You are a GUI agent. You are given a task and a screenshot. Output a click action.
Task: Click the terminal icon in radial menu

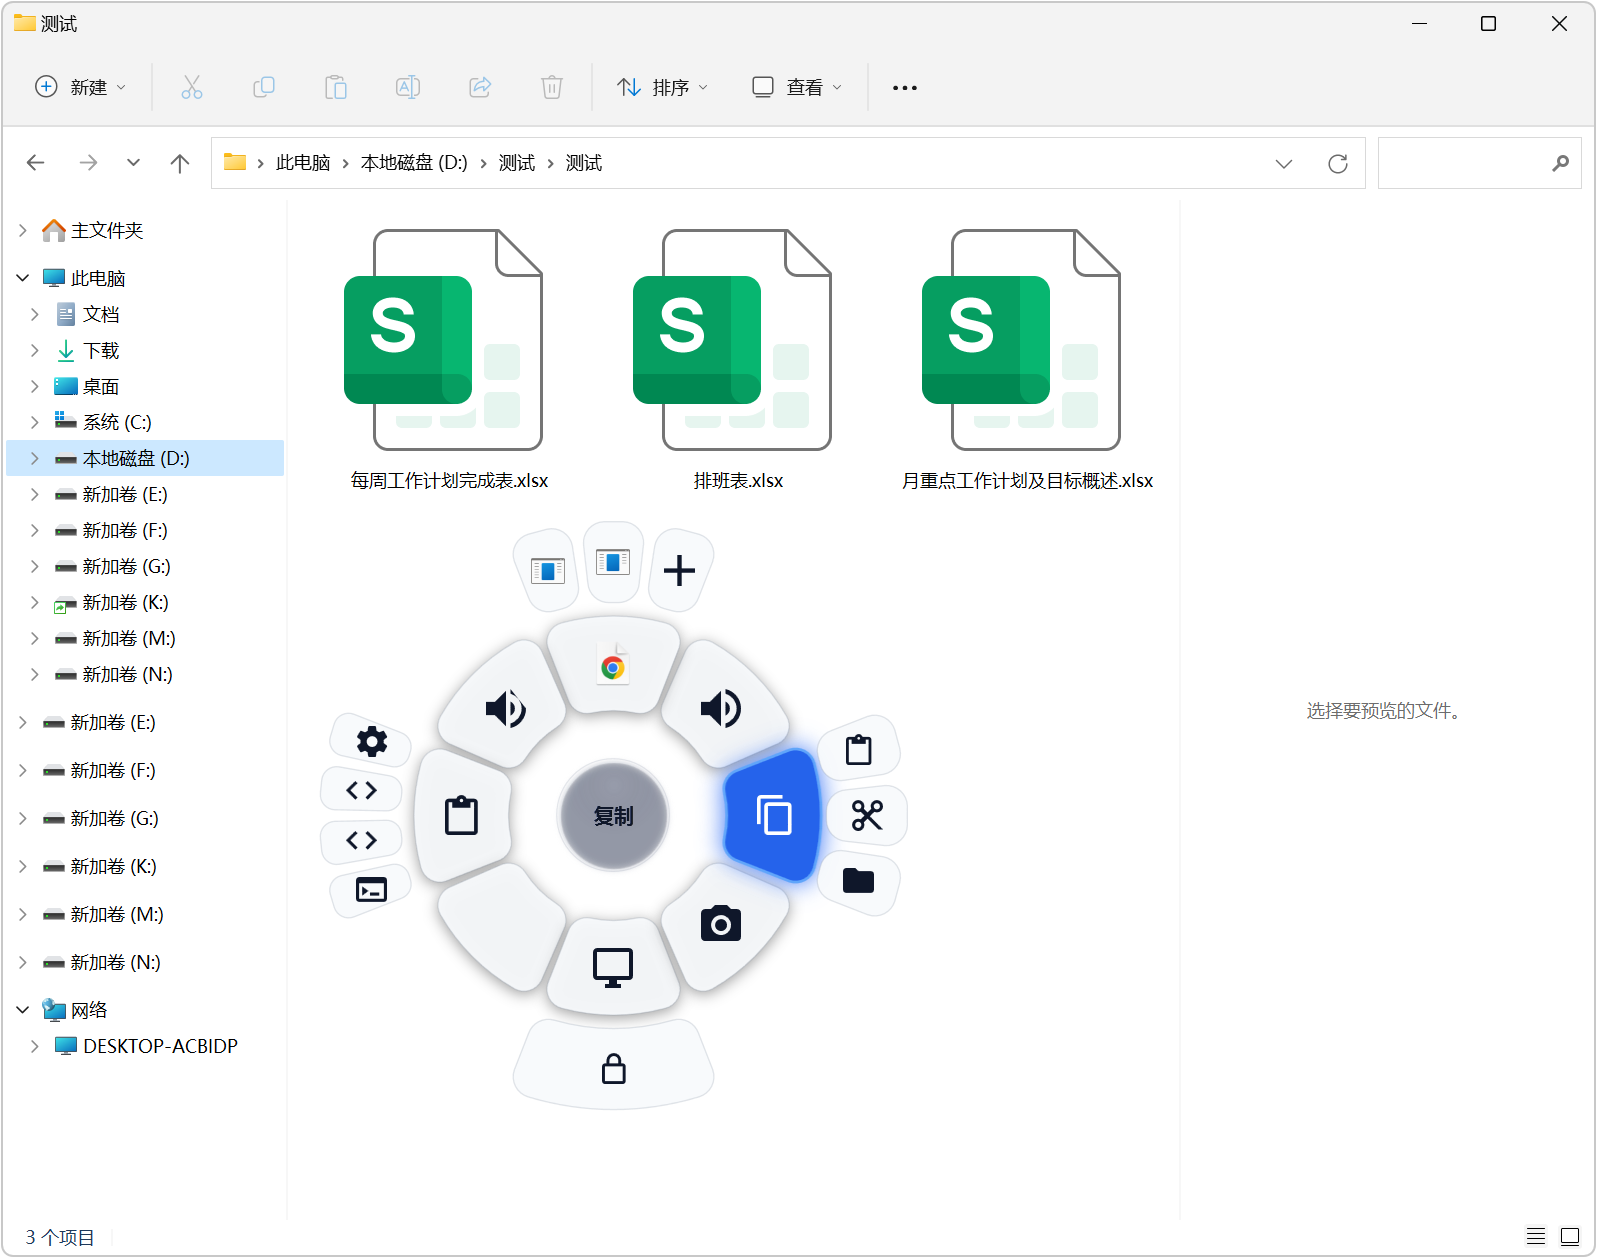[x=371, y=889]
